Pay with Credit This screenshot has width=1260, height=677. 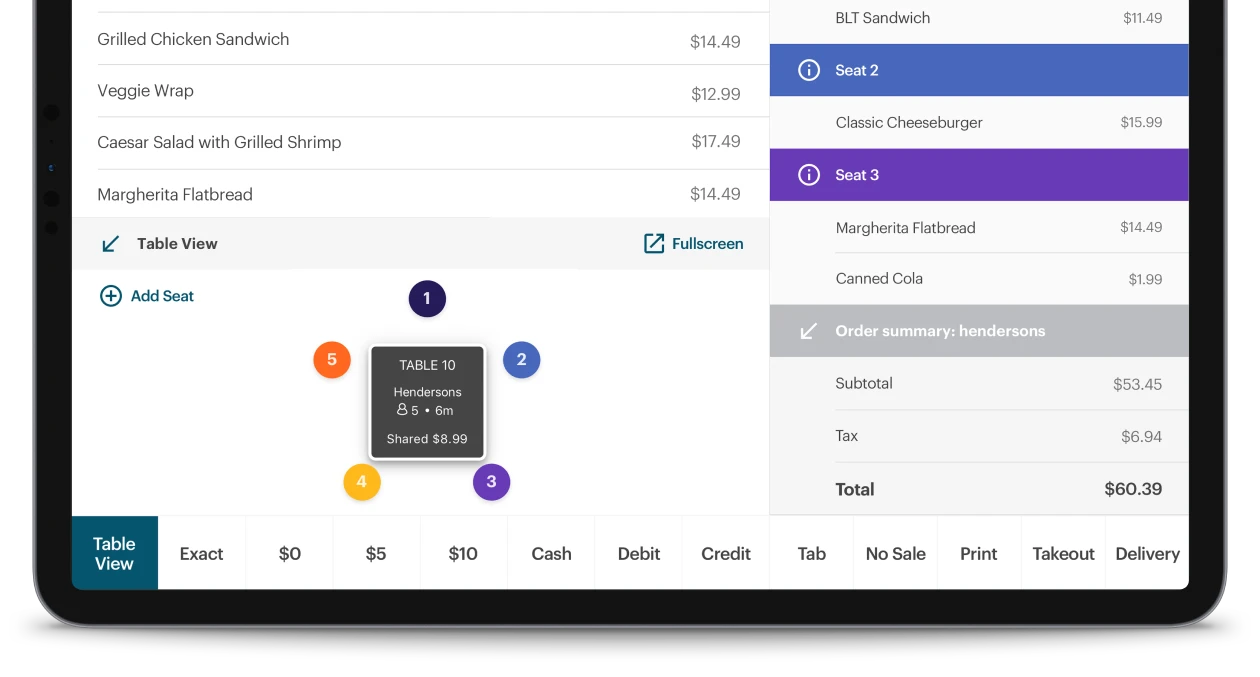(726, 553)
